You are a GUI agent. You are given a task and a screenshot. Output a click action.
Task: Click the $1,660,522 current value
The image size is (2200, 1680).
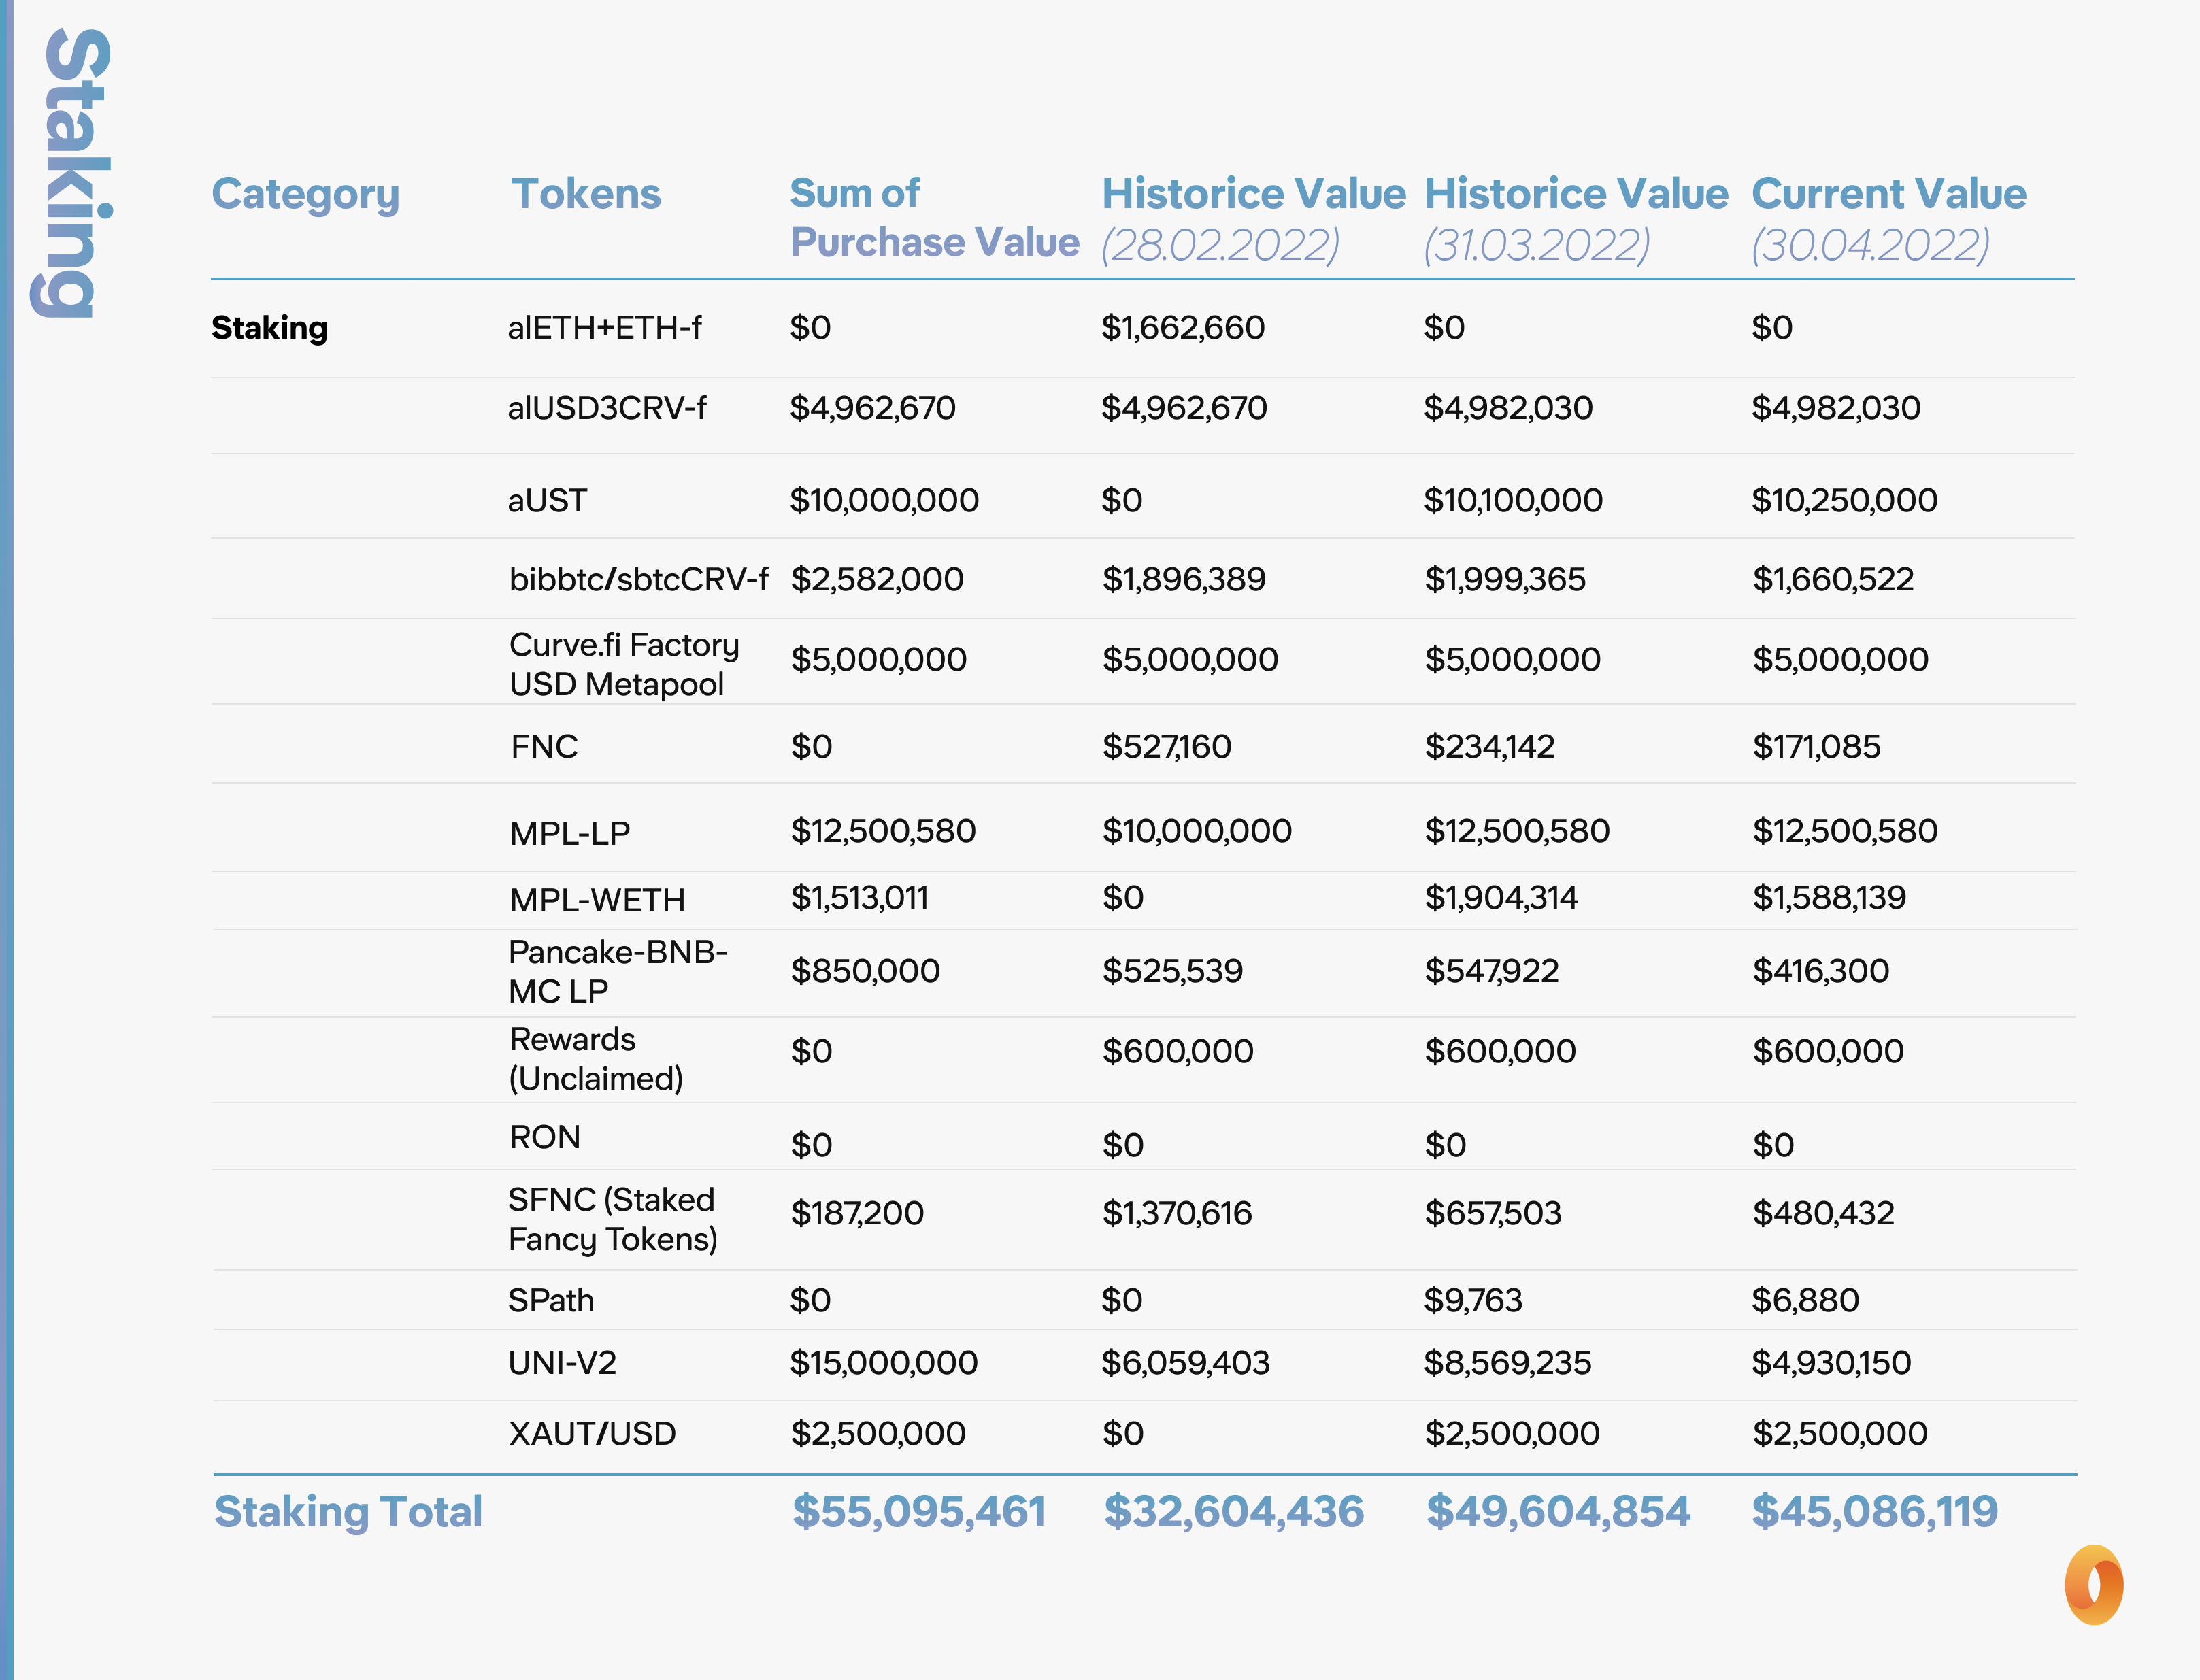tap(1833, 579)
